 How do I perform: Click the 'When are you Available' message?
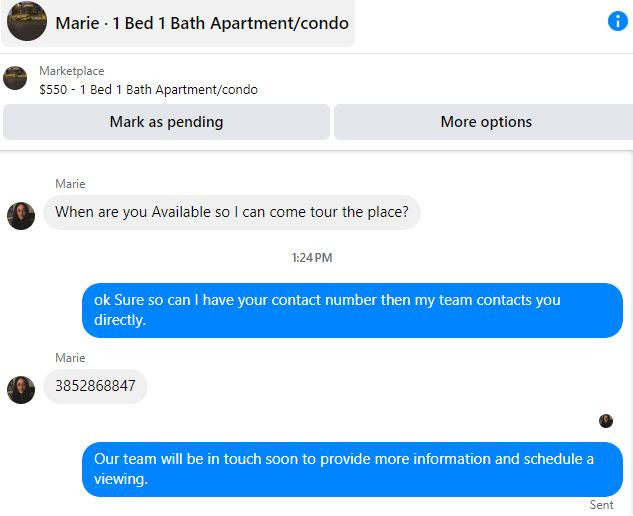(x=232, y=212)
